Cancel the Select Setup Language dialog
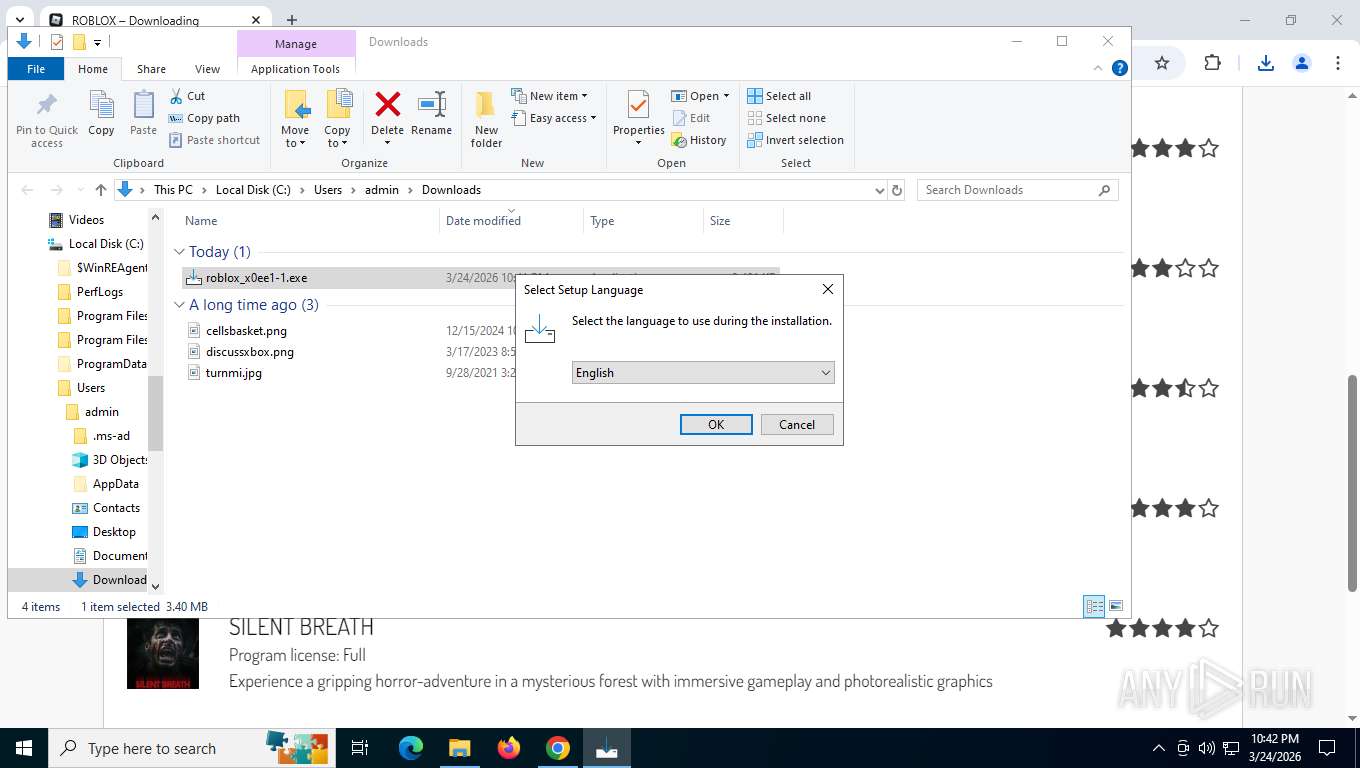The height and width of the screenshot is (768, 1360). (x=797, y=425)
